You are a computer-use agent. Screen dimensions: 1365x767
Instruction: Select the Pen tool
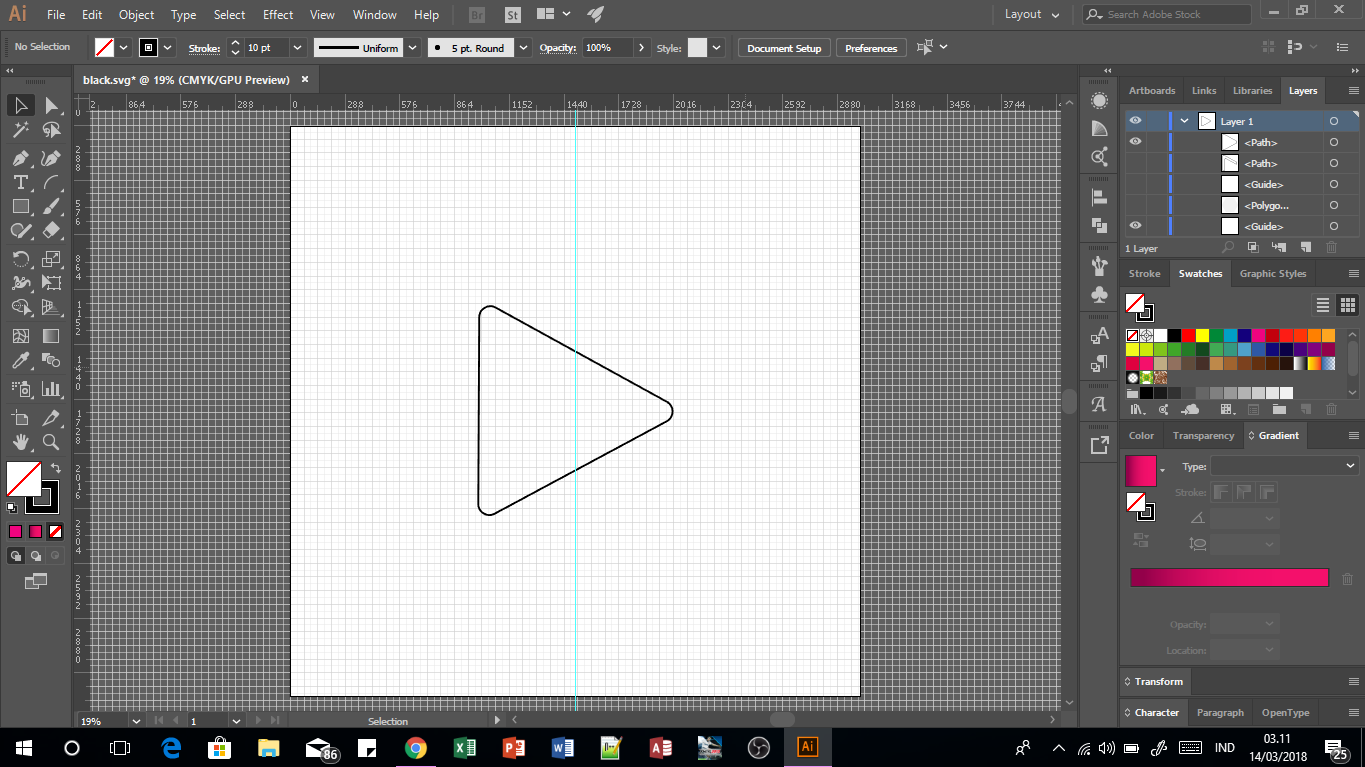pyautogui.click(x=20, y=158)
